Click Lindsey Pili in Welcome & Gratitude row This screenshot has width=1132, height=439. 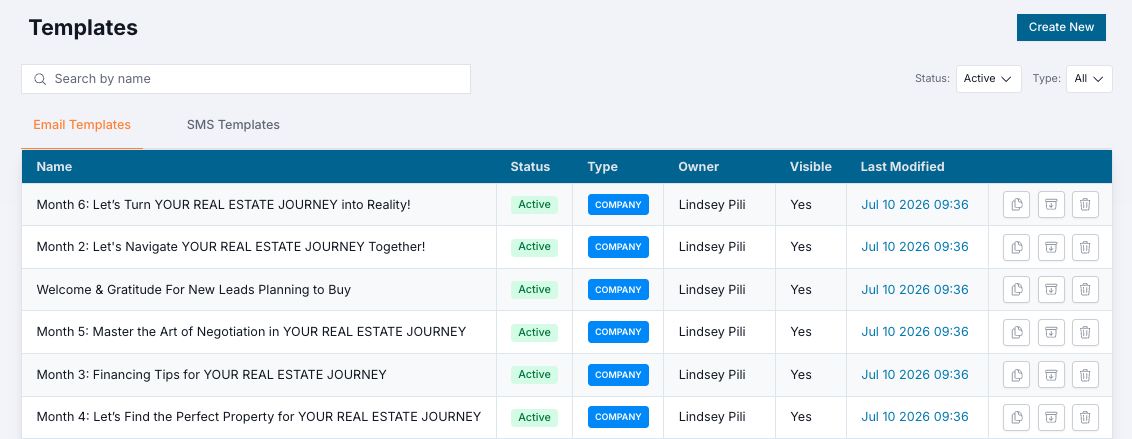pos(712,290)
